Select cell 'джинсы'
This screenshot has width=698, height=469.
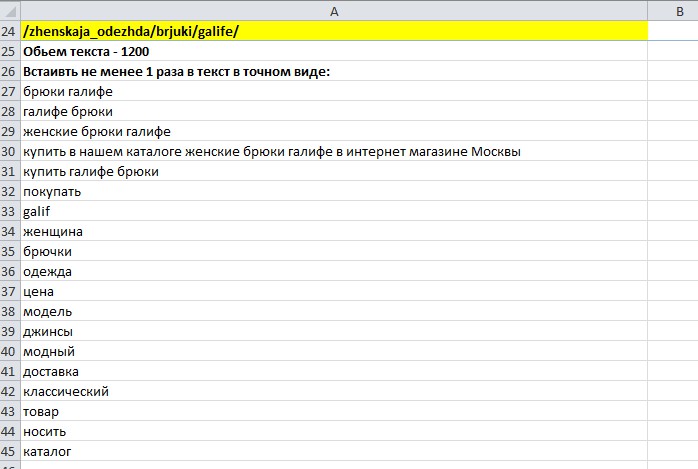334,332
